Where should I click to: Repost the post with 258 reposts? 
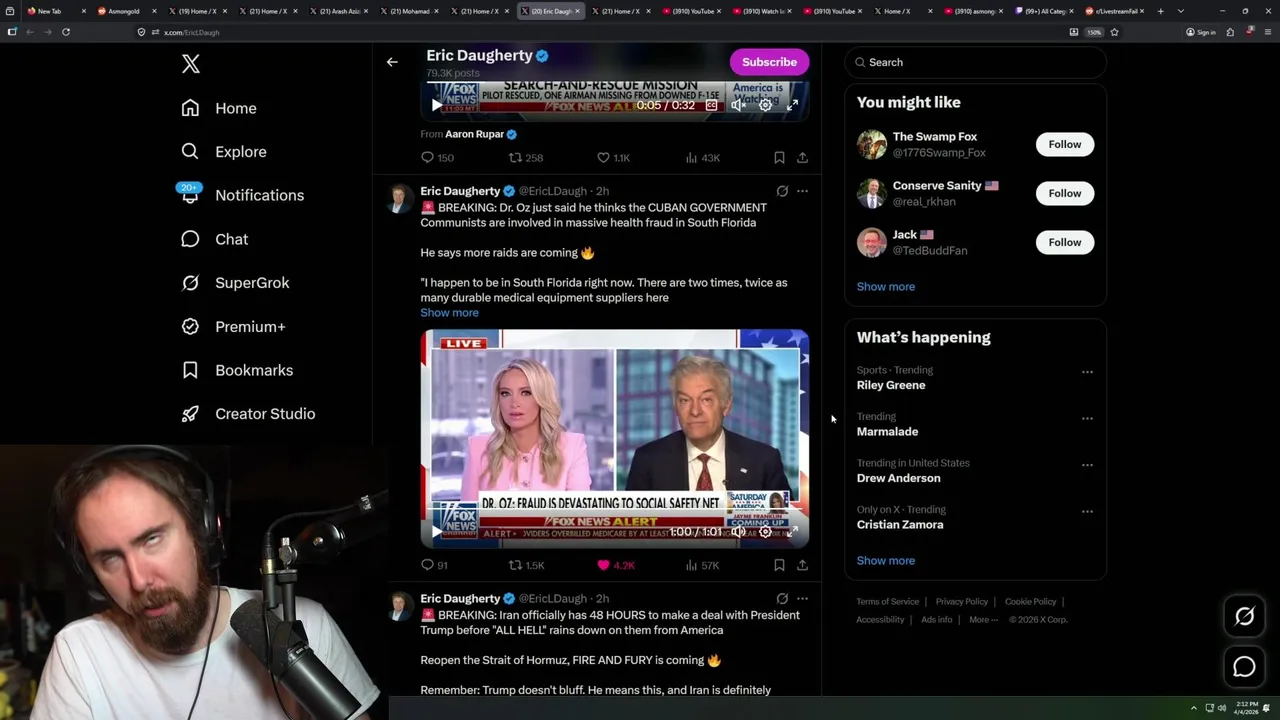click(x=526, y=158)
